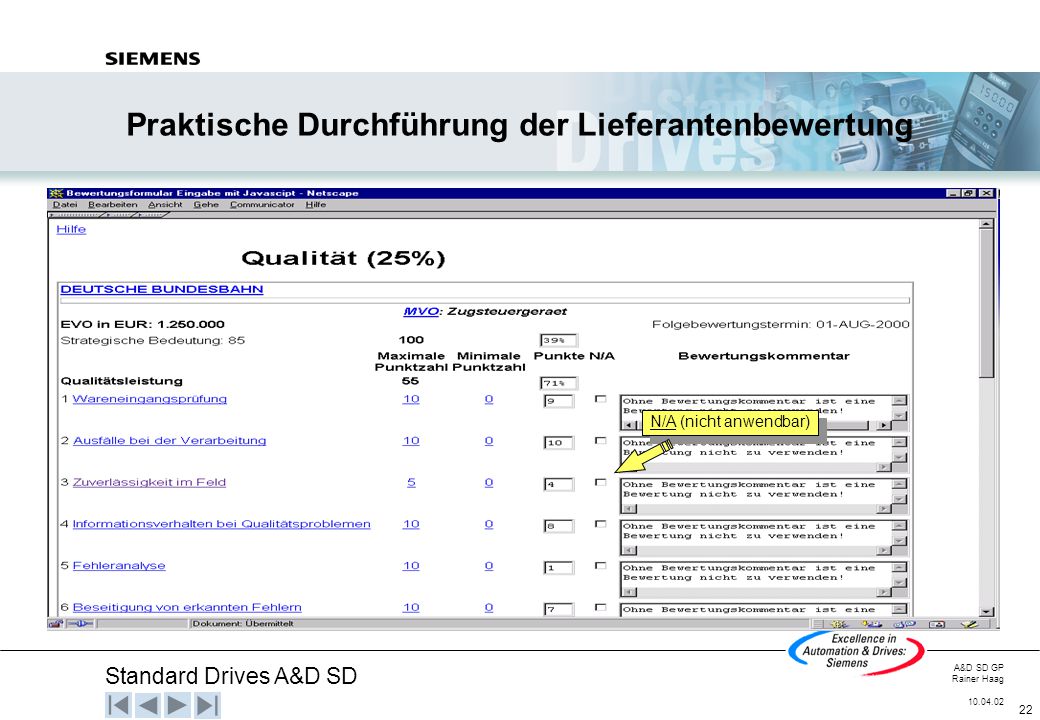1040x720 pixels.
Task: Click the page scrollbar down arrow
Action: tap(987, 611)
